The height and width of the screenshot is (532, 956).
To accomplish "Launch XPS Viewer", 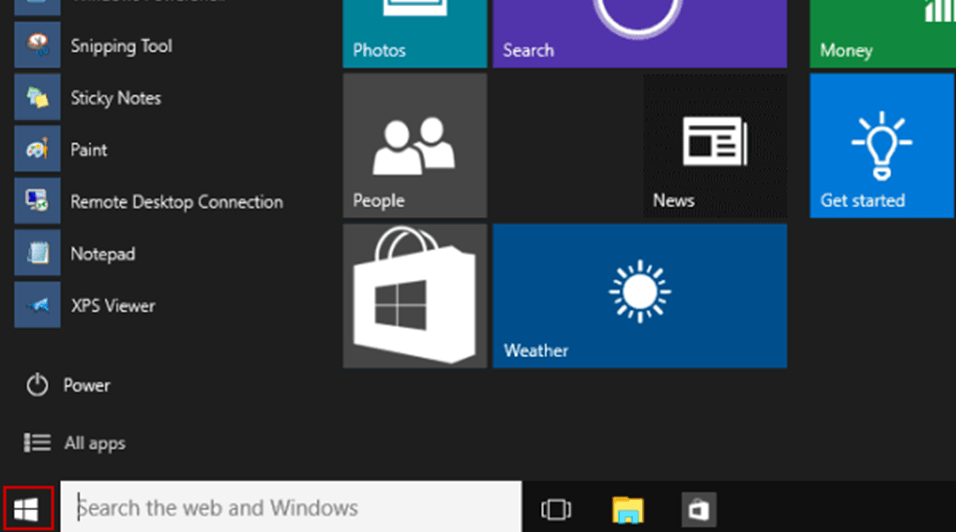I will [37, 306].
